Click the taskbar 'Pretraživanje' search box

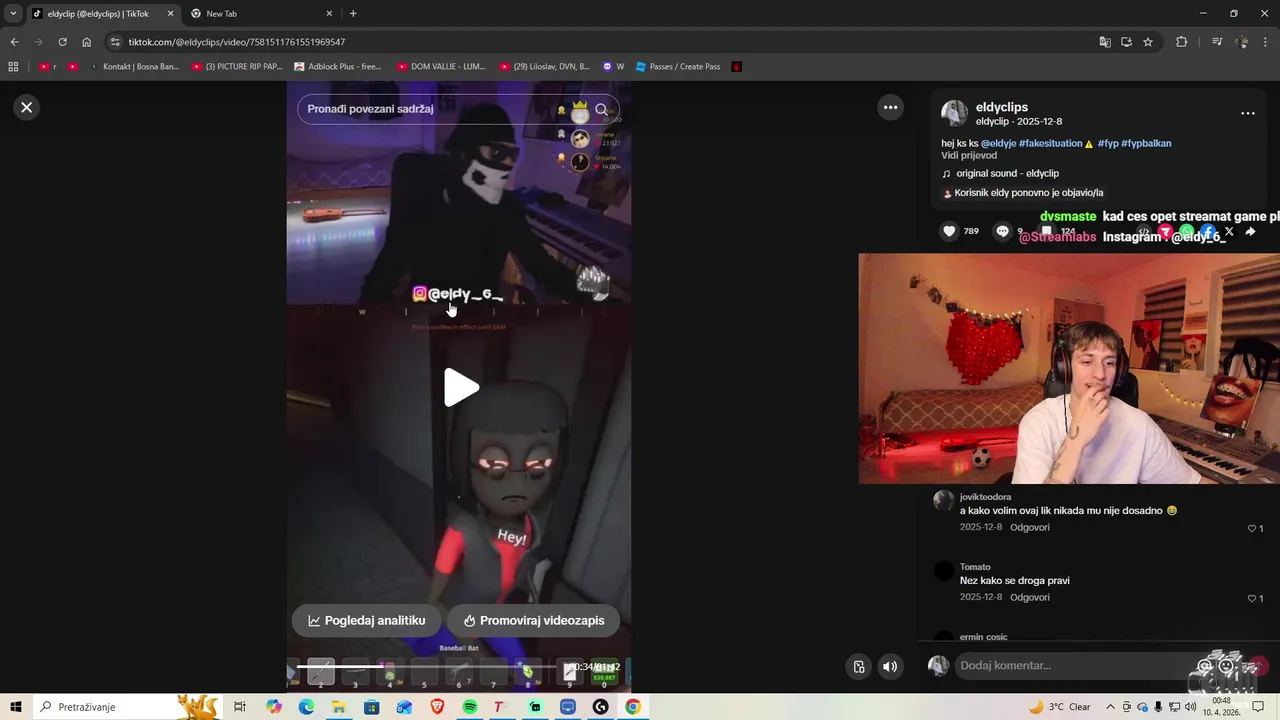pyautogui.click(x=125, y=707)
